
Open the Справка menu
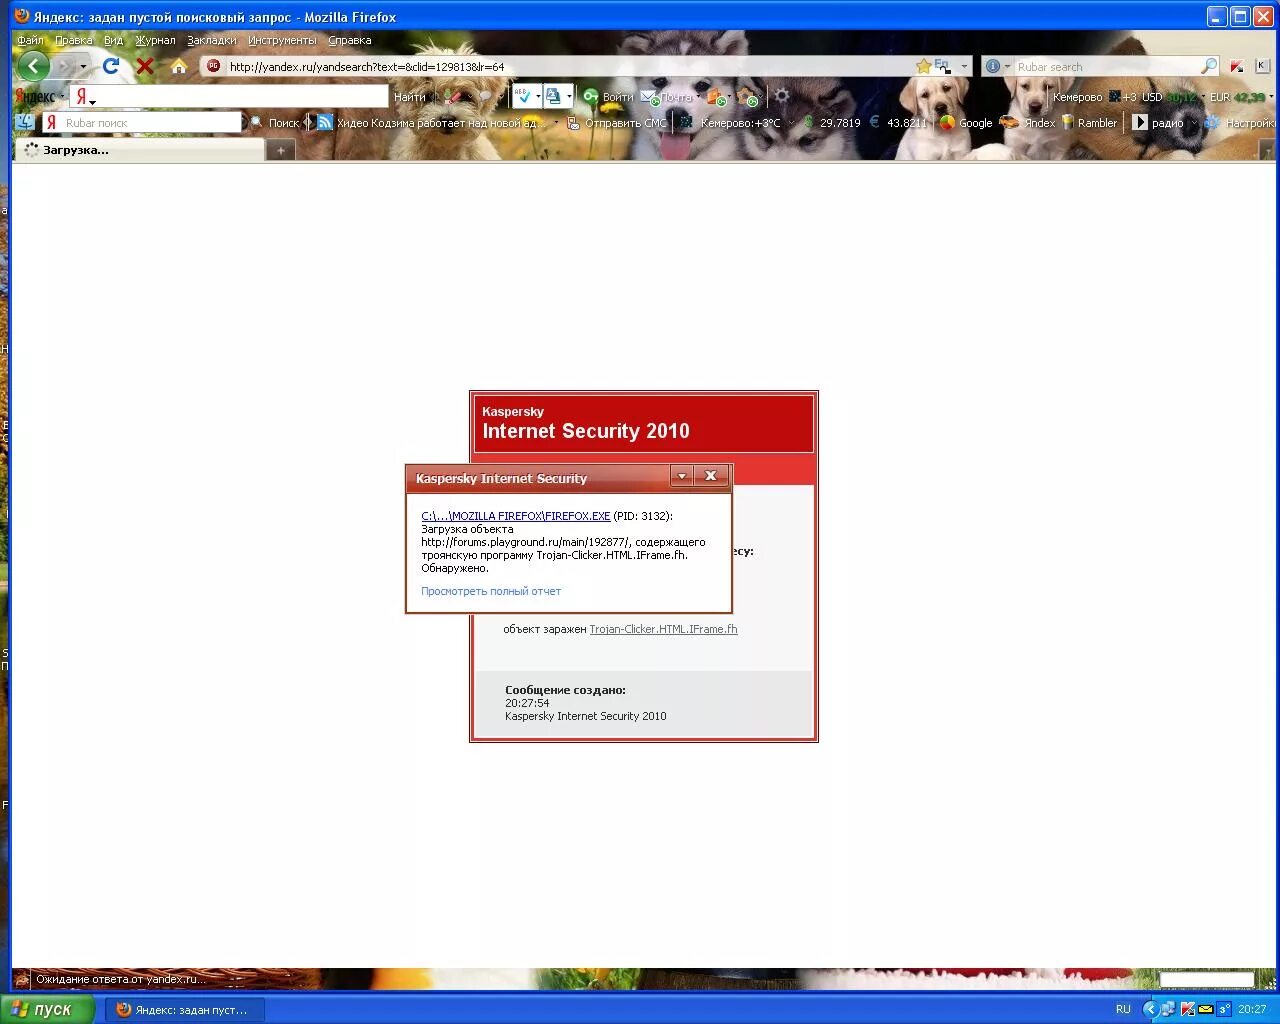tap(349, 40)
